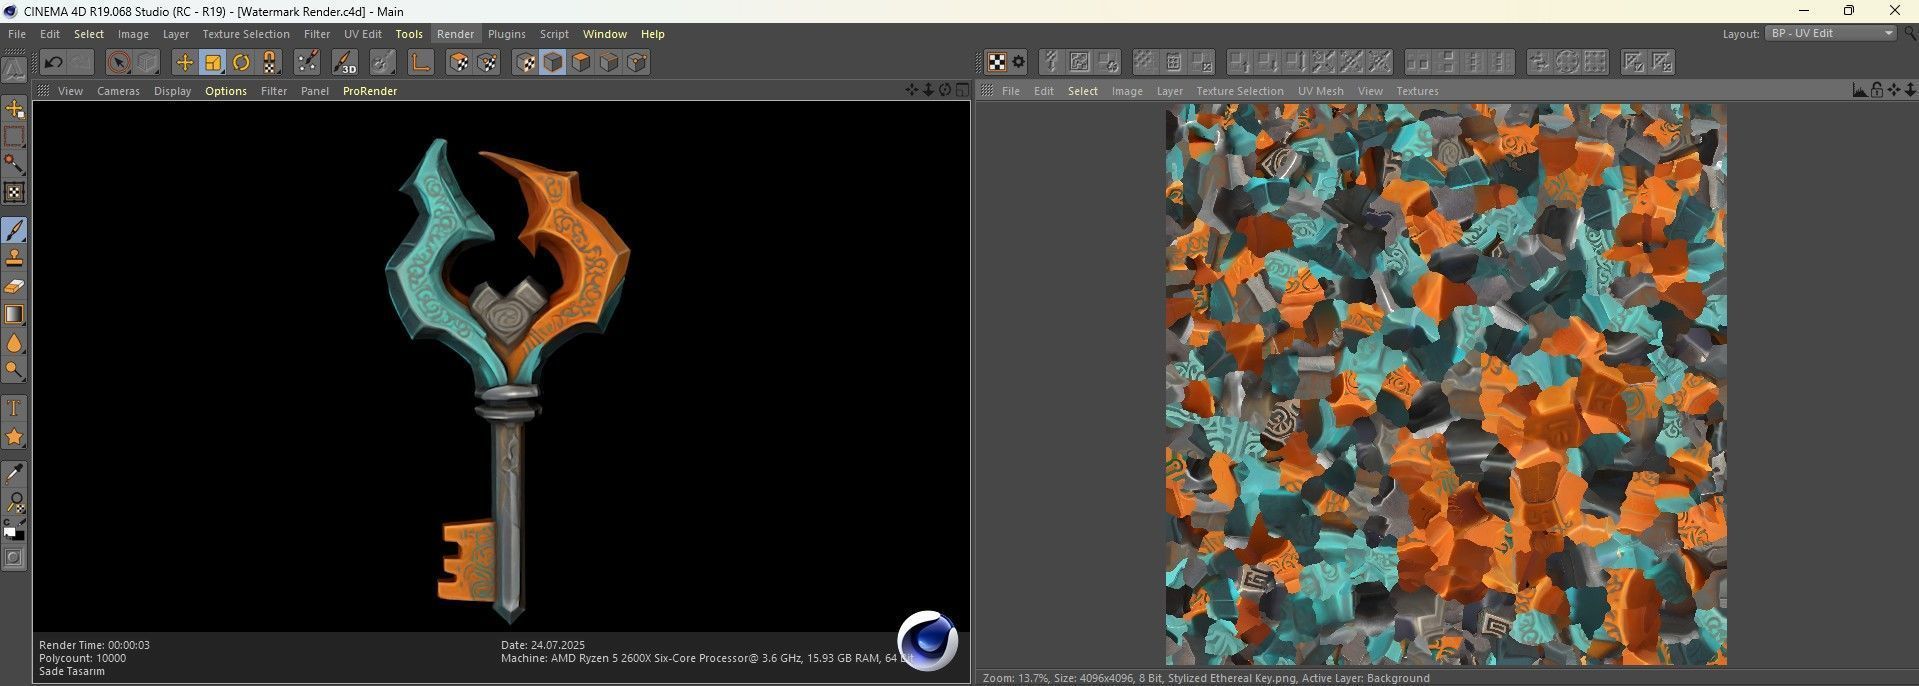This screenshot has height=686, width=1919.
Task: Click the foreground/background color swatches
Action: (x=14, y=530)
